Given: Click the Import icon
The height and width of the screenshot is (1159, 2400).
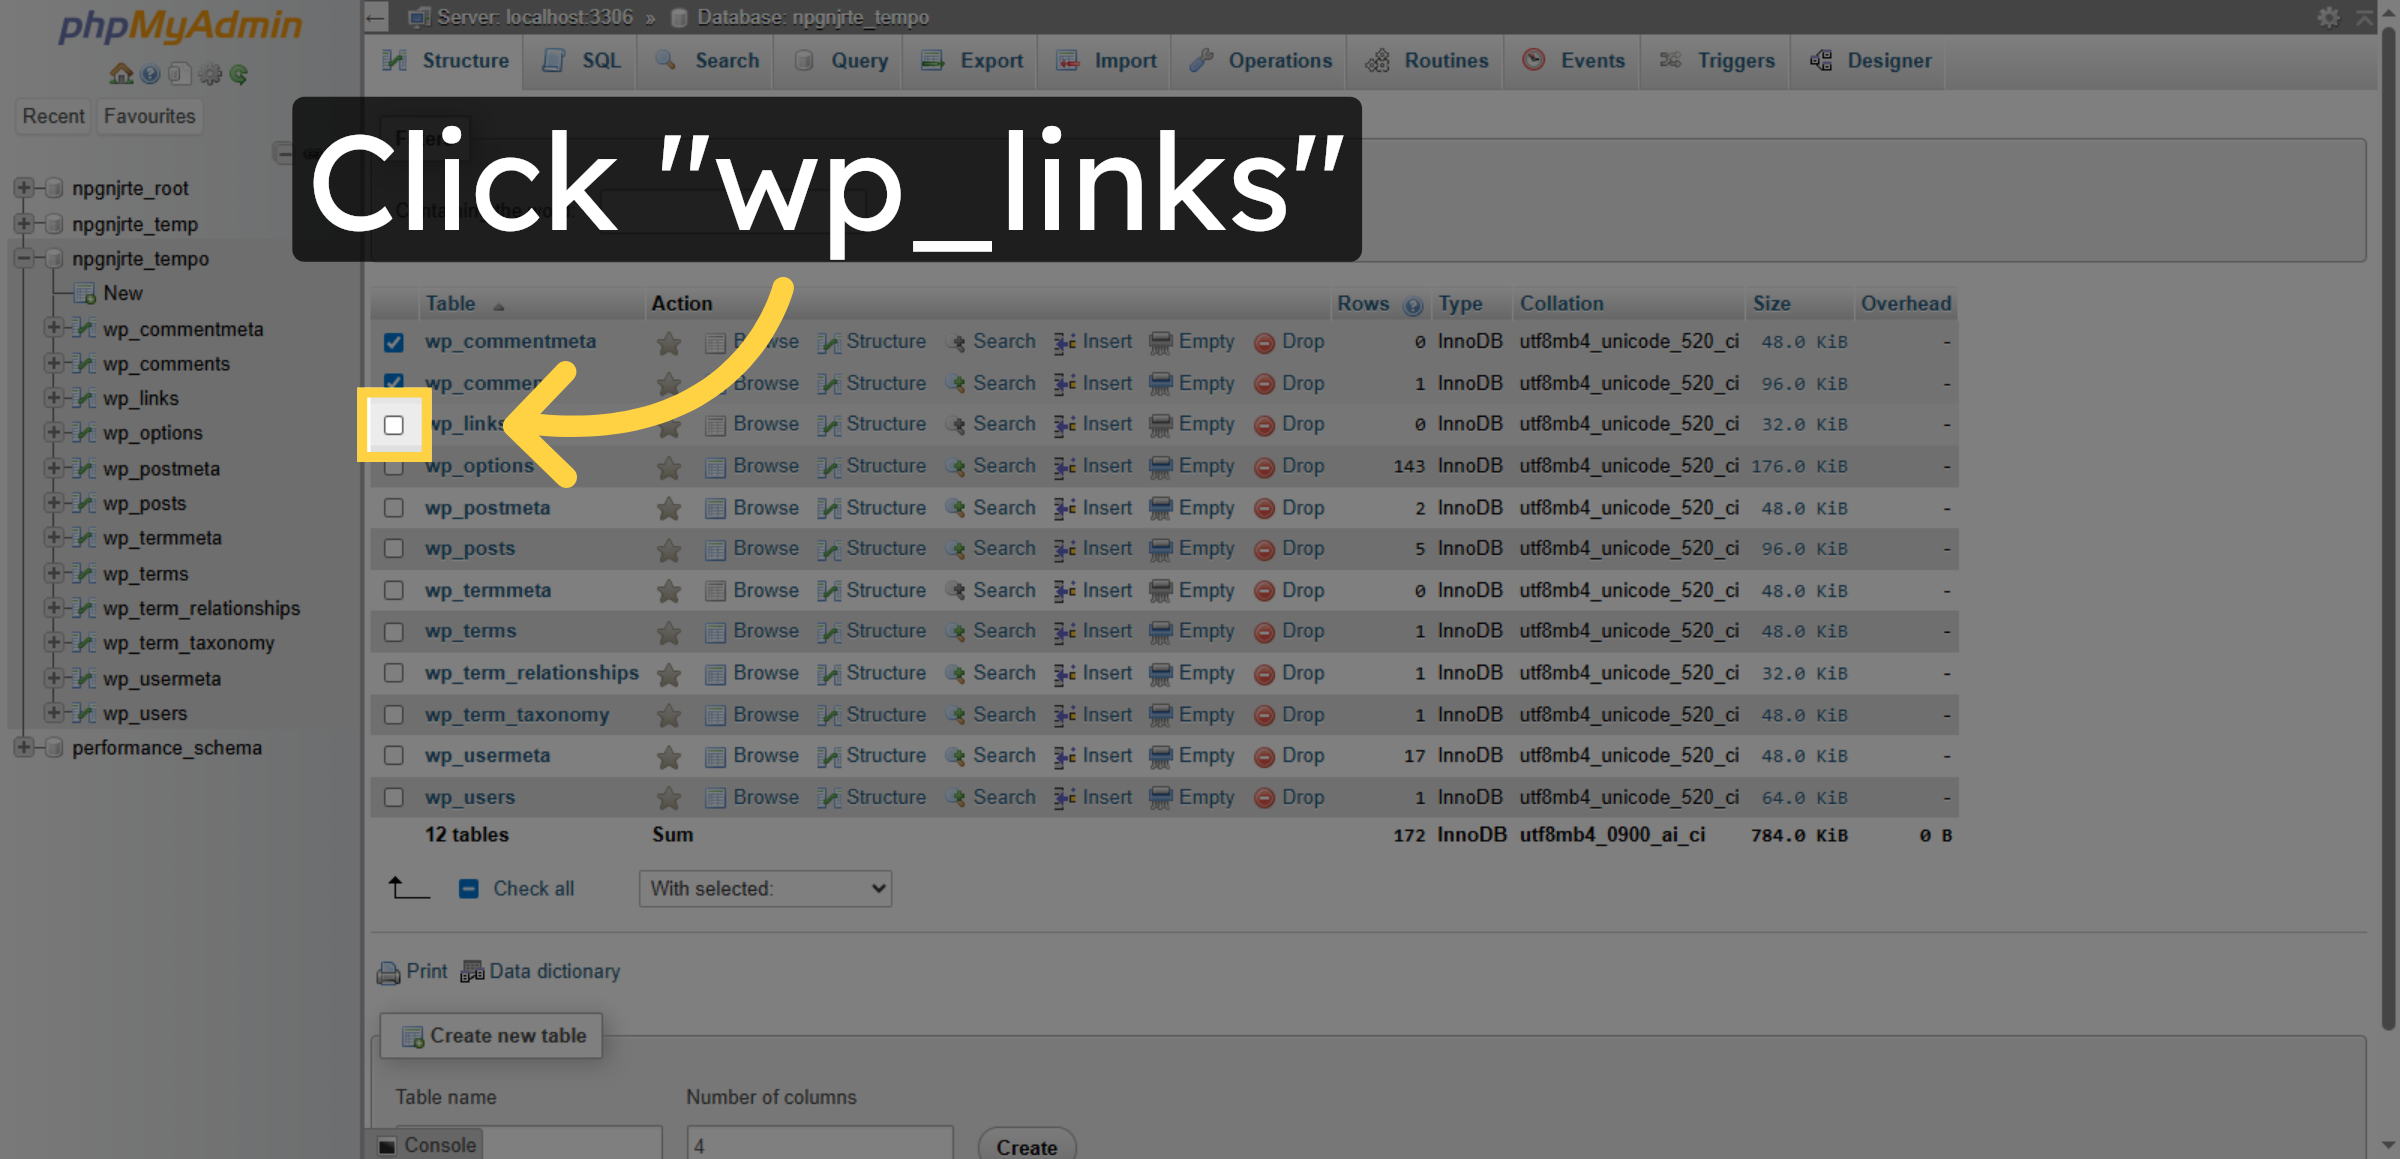Looking at the screenshot, I should [x=1068, y=61].
